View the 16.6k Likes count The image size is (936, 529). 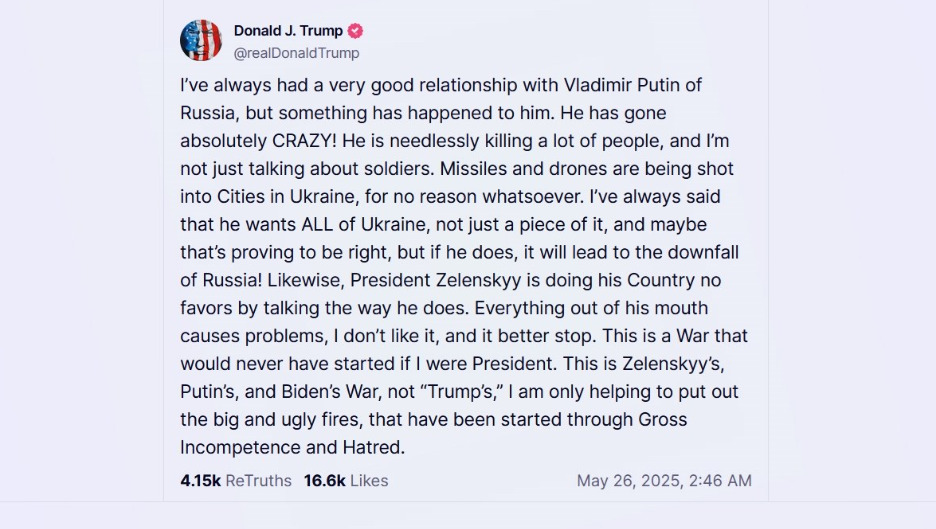pos(325,481)
